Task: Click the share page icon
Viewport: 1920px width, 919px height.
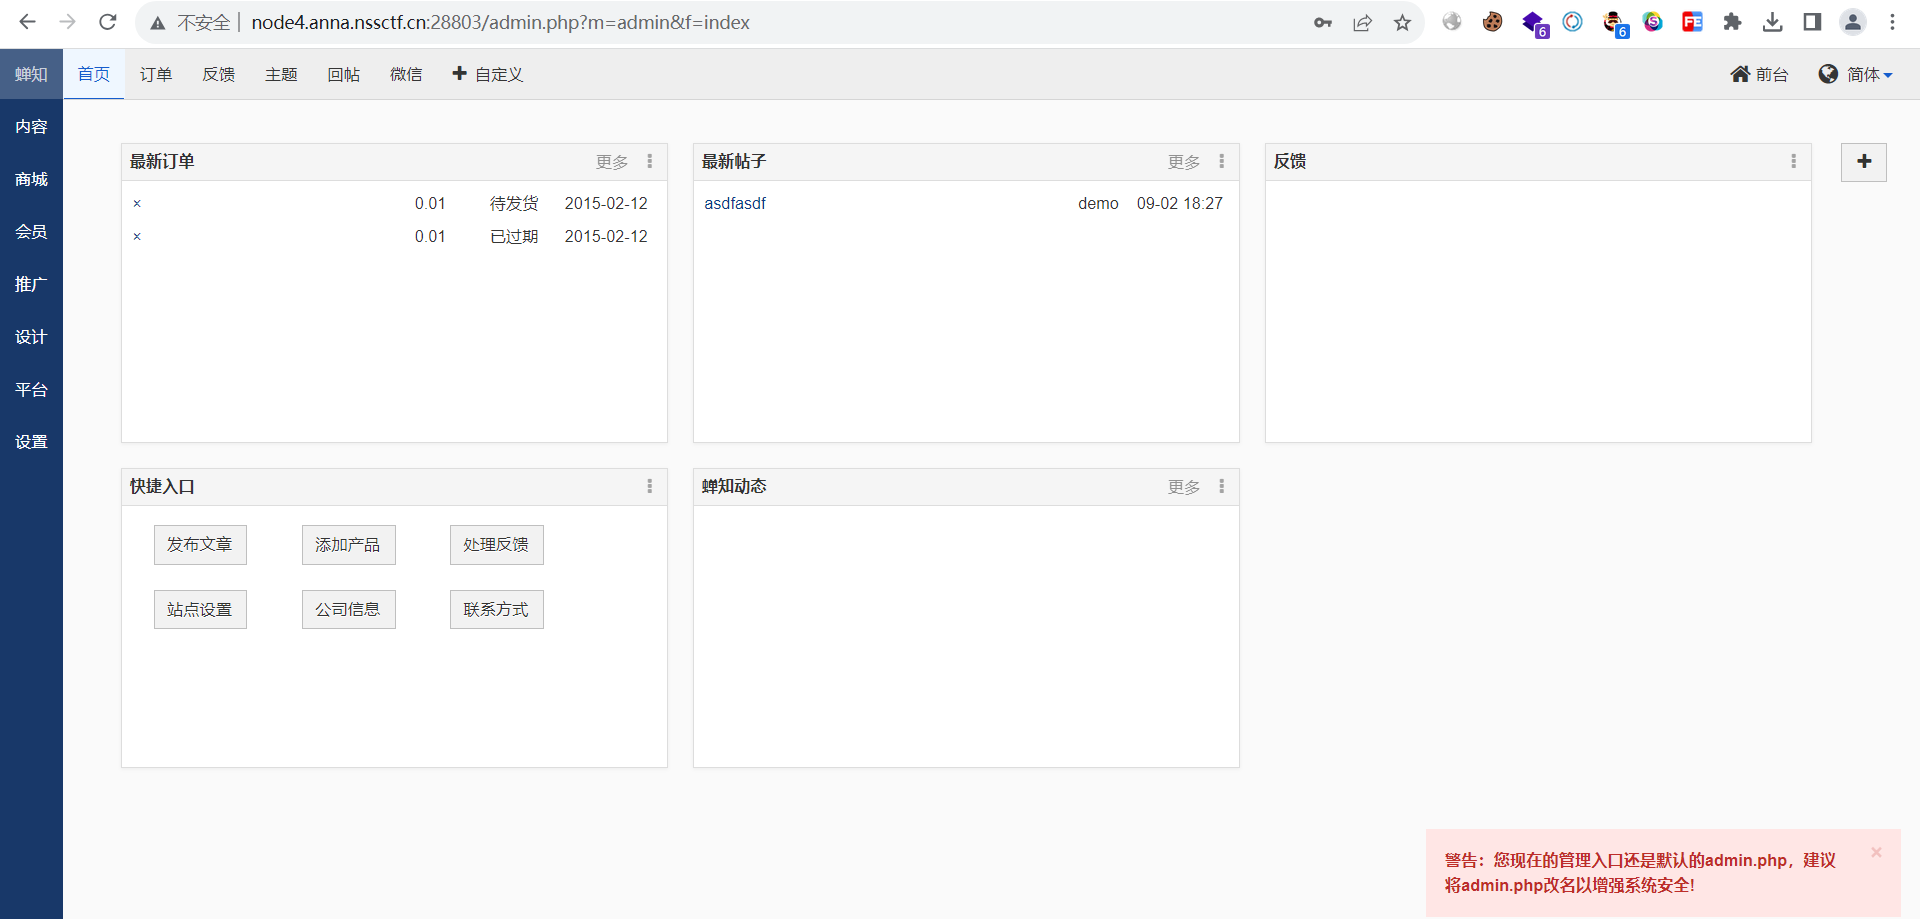Action: pyautogui.click(x=1363, y=22)
